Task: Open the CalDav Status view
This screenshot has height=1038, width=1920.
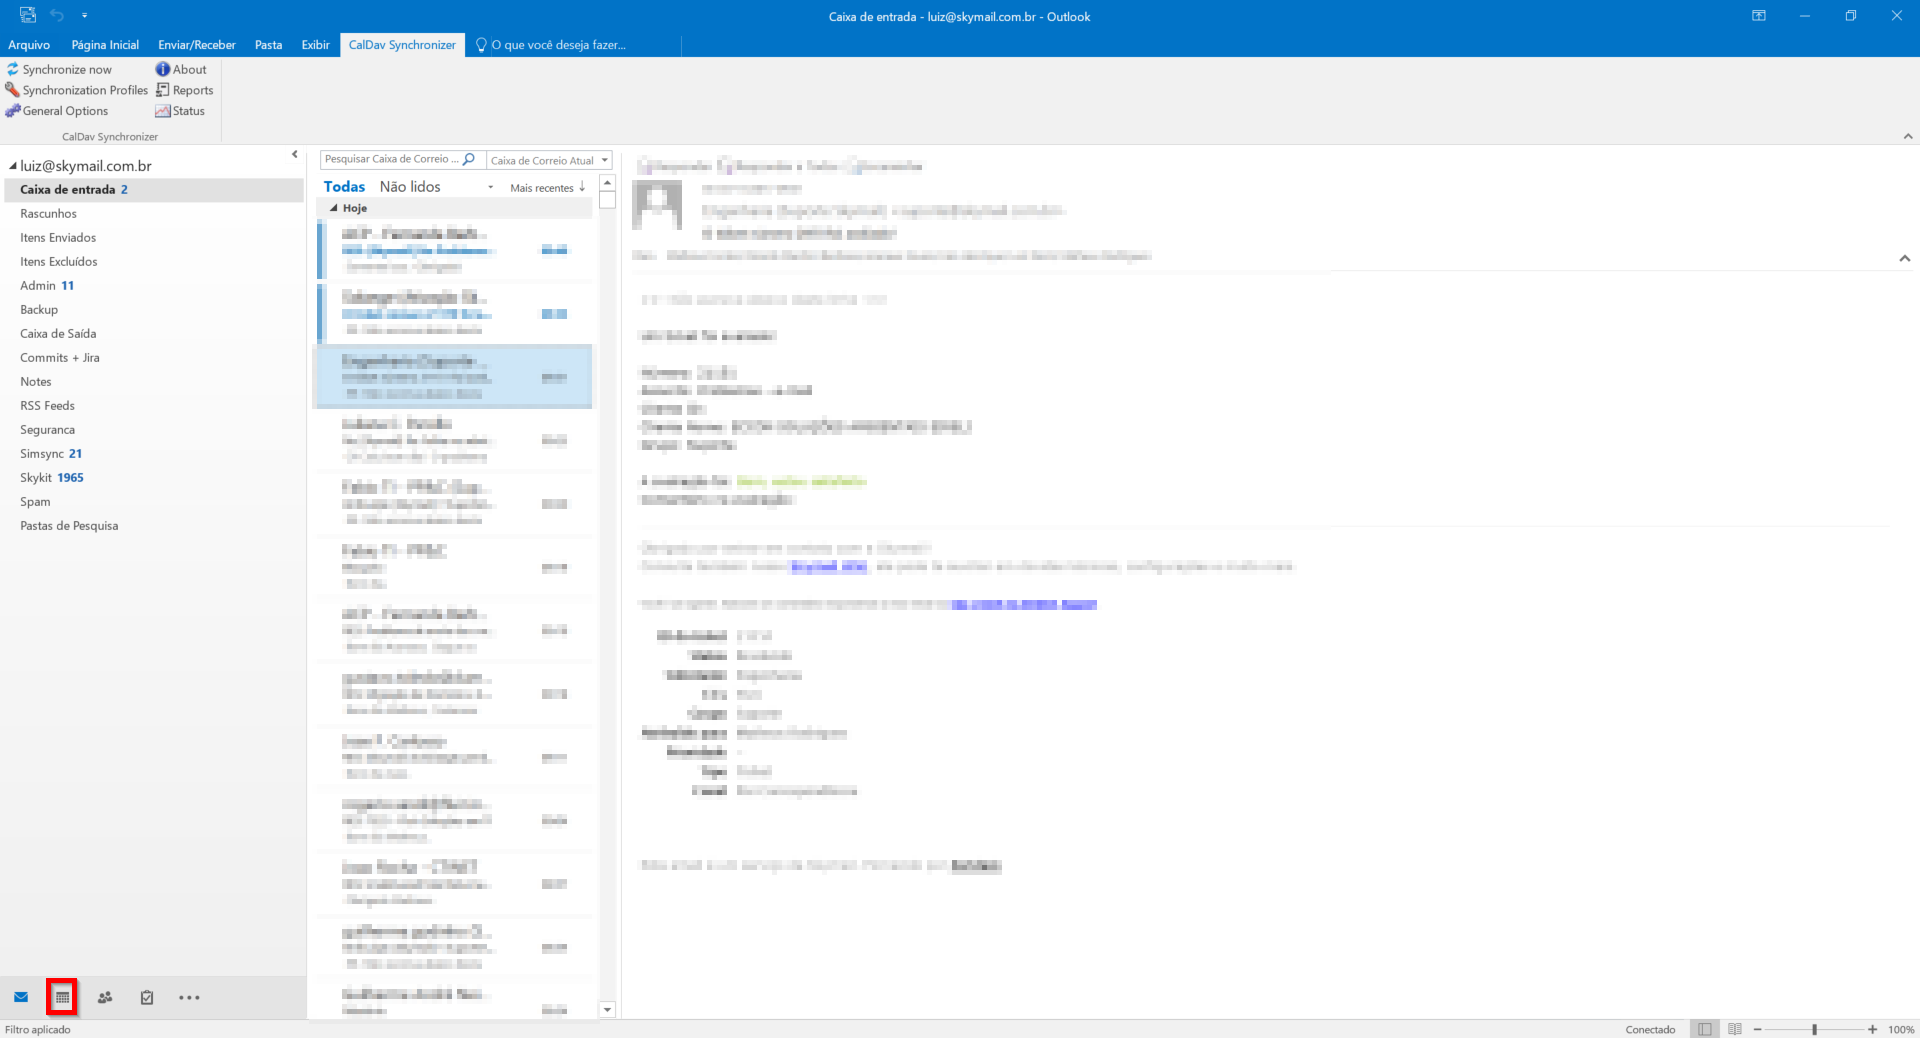Action: (x=180, y=111)
